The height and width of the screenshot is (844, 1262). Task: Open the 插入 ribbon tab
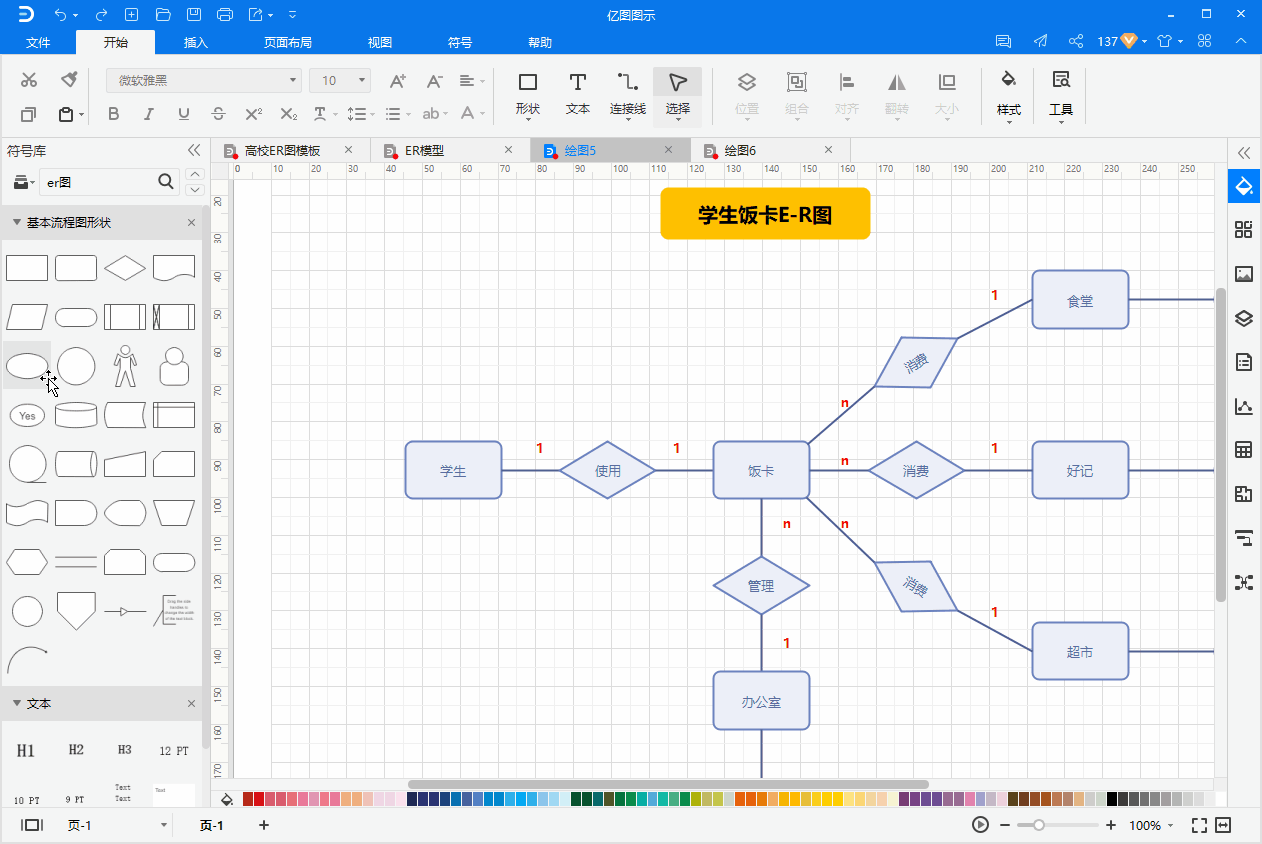tap(194, 42)
